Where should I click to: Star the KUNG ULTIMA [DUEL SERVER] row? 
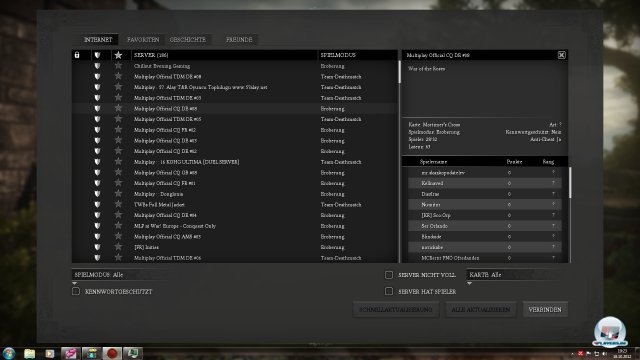118,162
